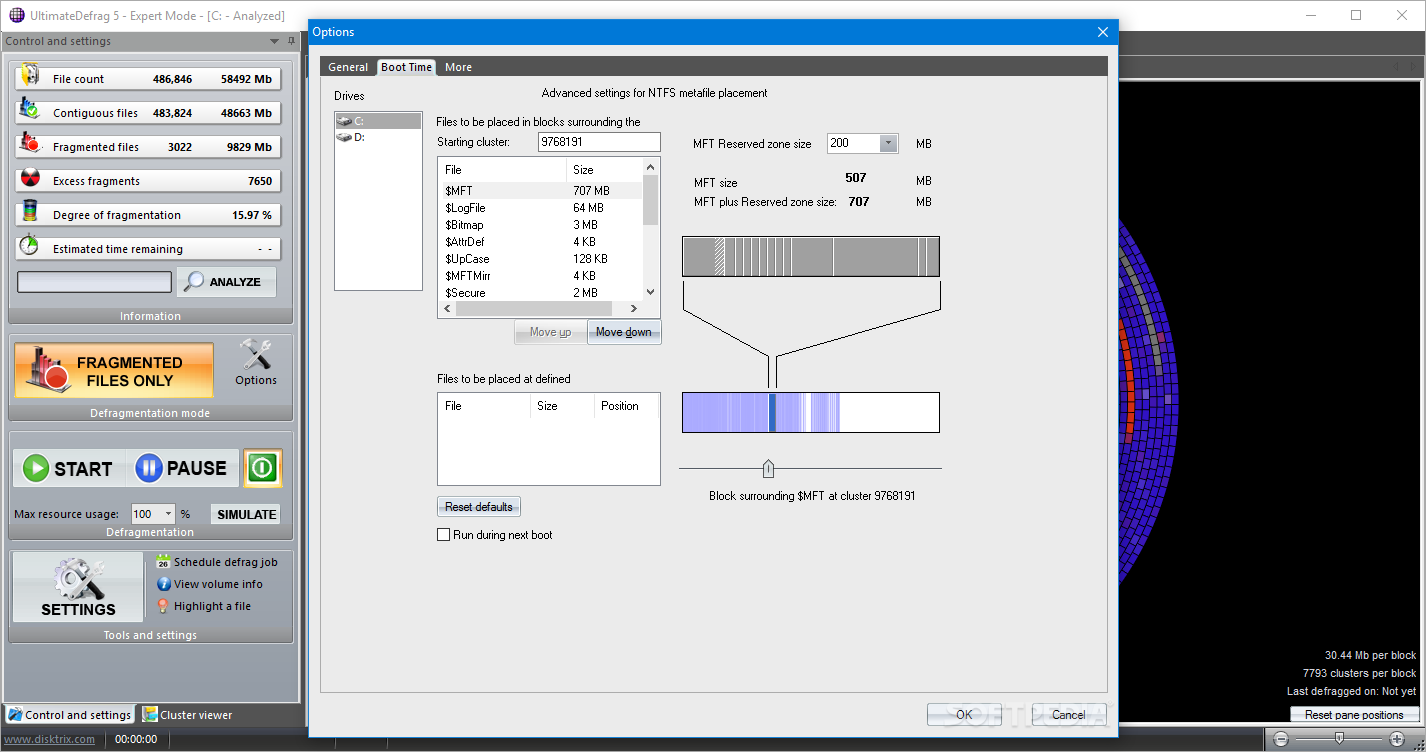Click the zoom in plus icon

click(1398, 739)
